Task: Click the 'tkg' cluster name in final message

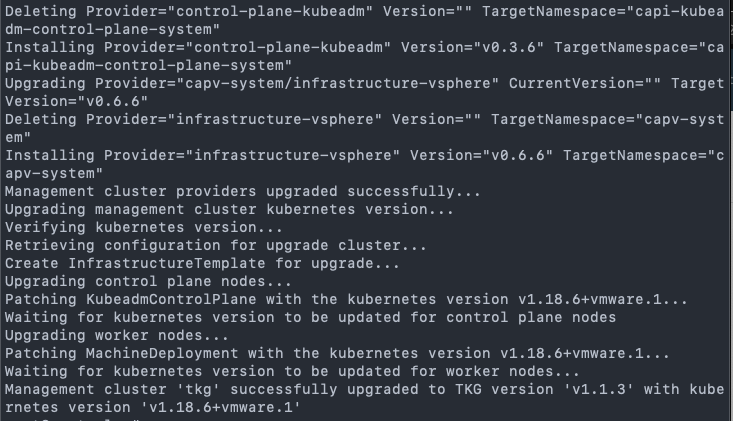Action: [x=198, y=389]
